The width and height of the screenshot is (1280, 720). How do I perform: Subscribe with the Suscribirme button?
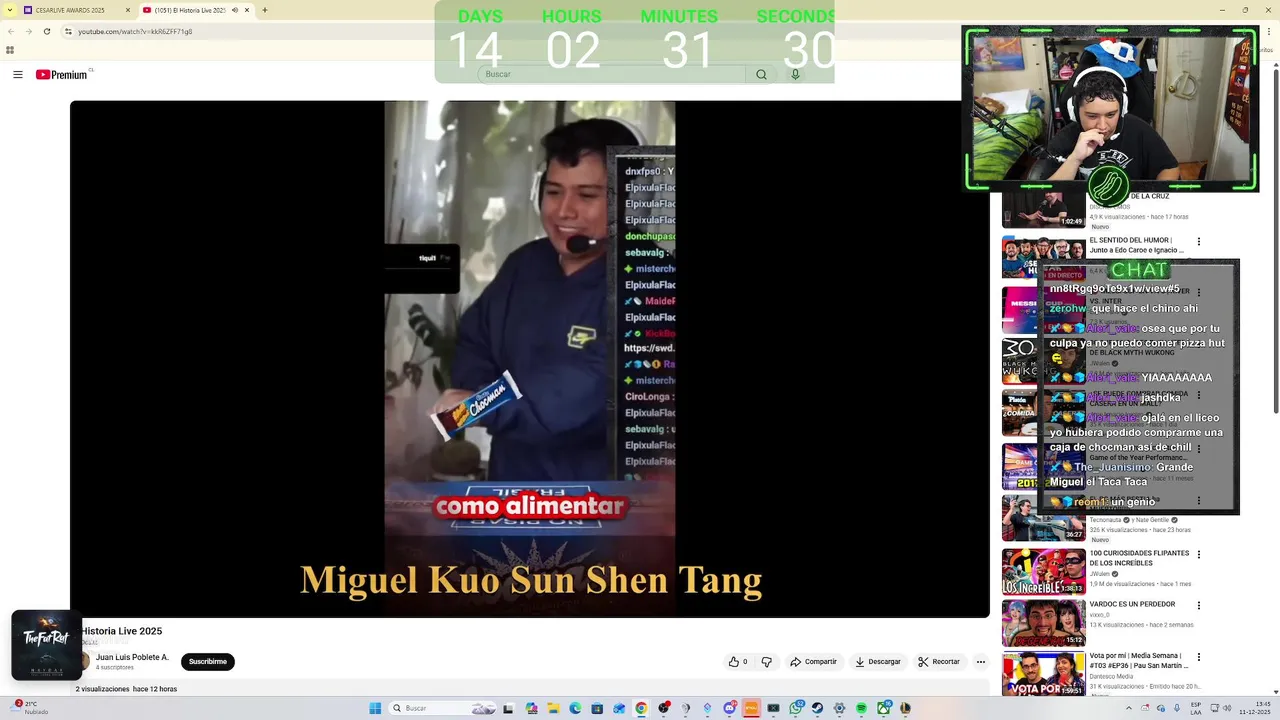coord(208,661)
